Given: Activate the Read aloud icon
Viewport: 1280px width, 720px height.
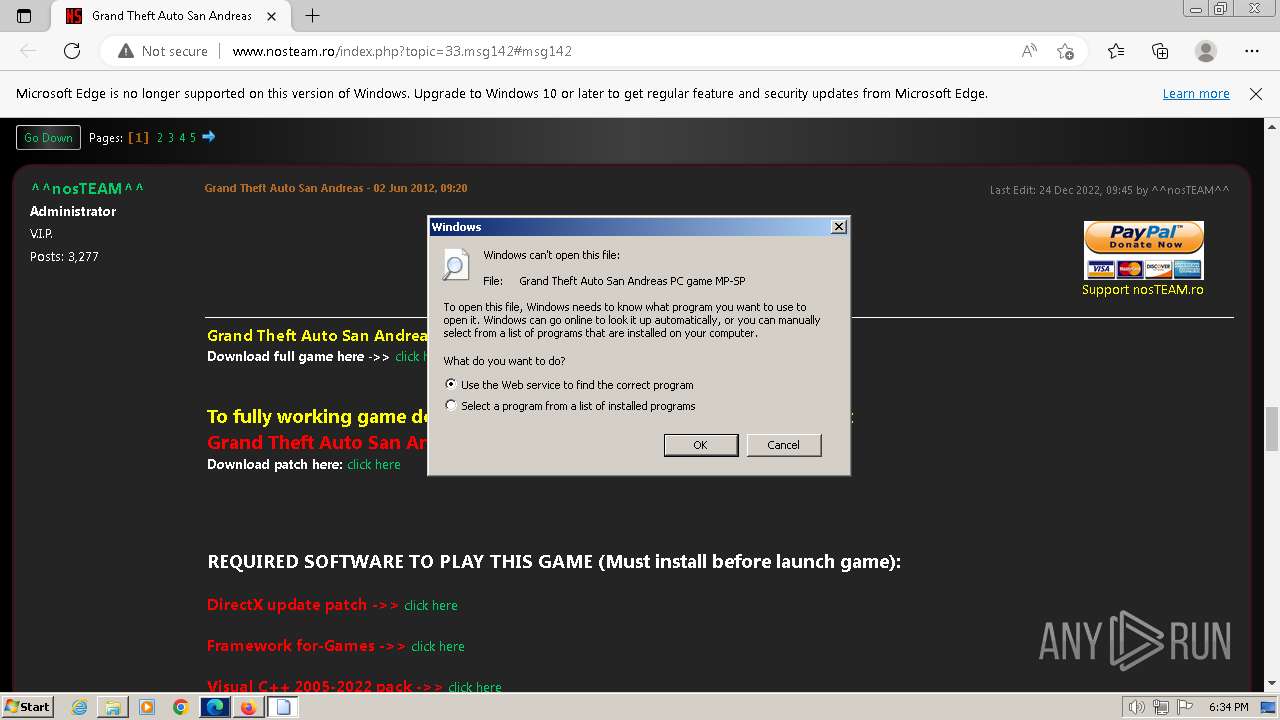Looking at the screenshot, I should 1029,51.
